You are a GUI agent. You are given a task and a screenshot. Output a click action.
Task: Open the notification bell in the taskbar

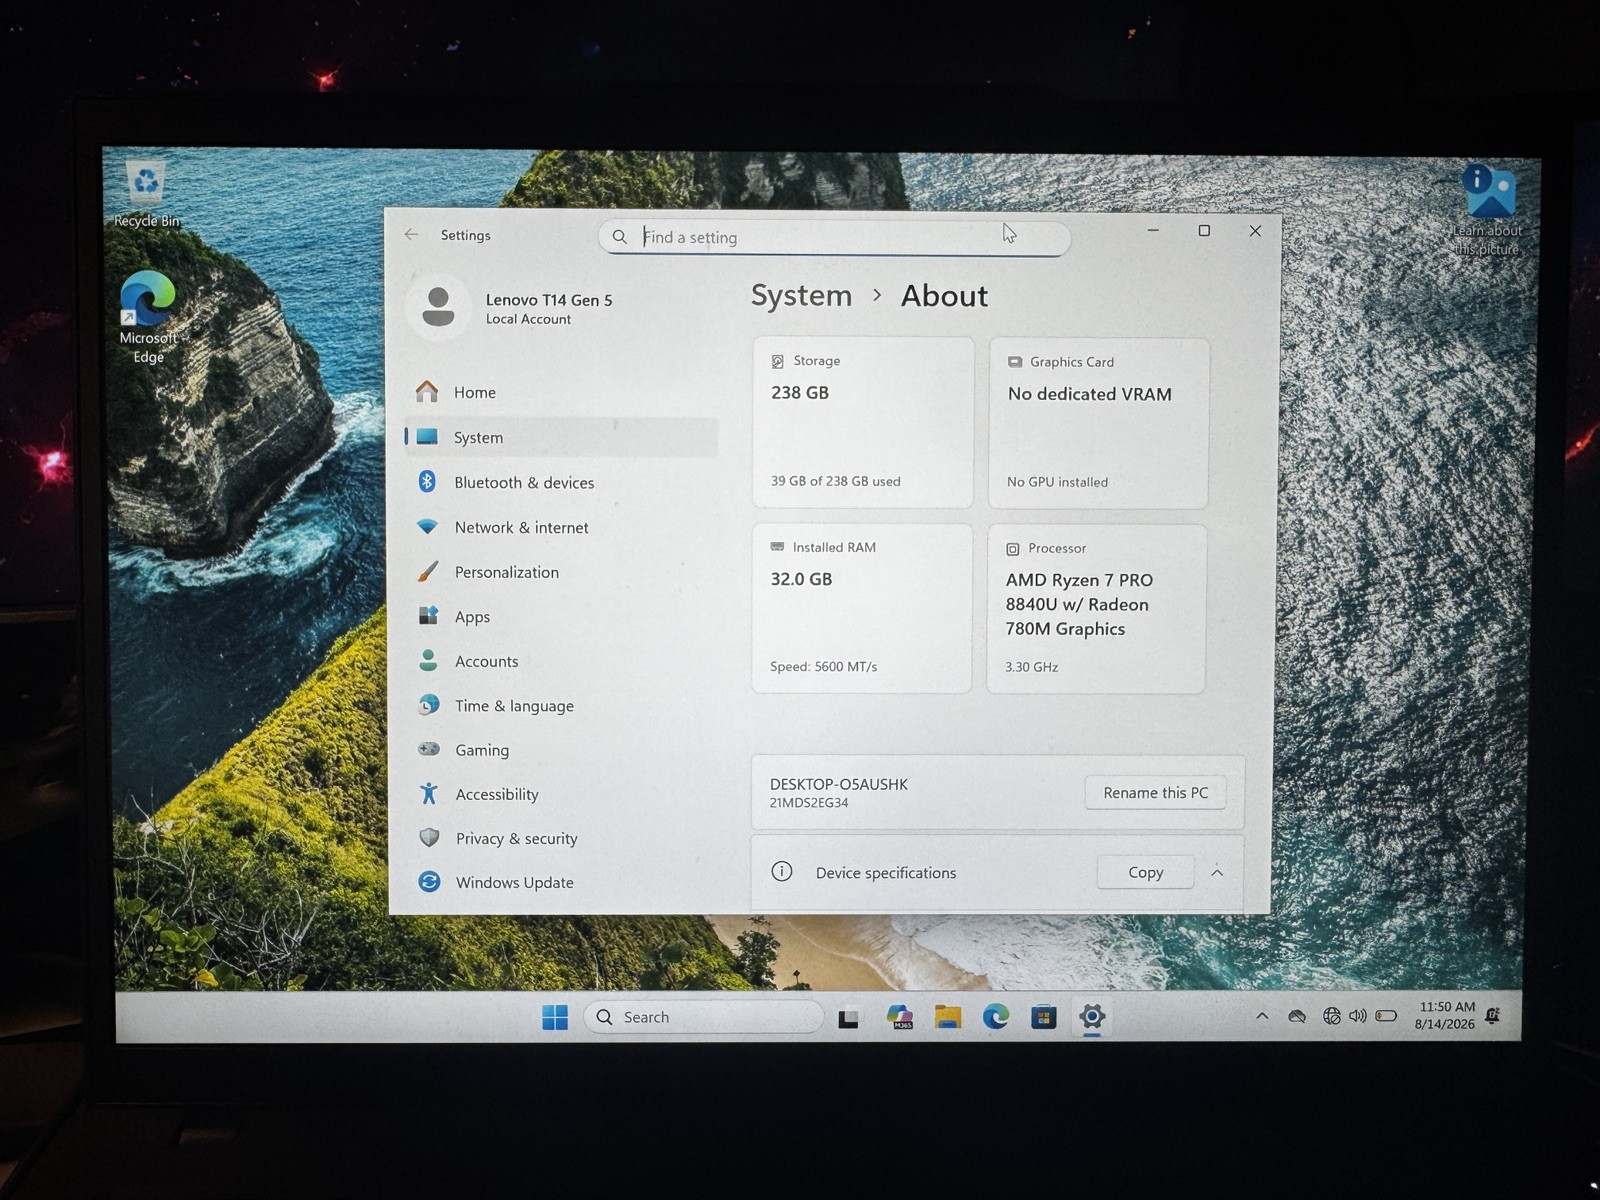click(1493, 1016)
